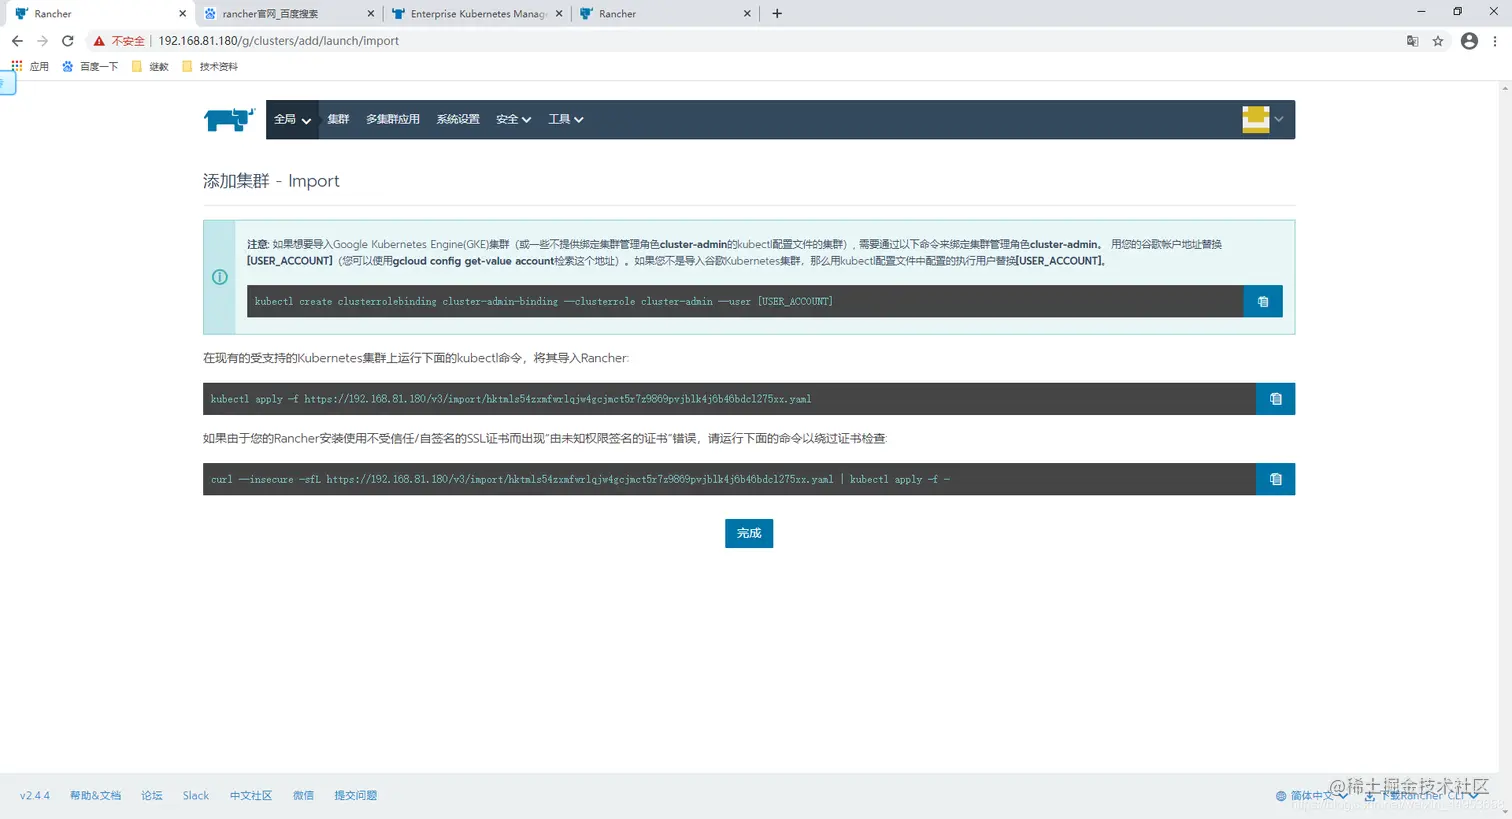Expand the 安全 security dropdown
The height and width of the screenshot is (819, 1512).
pos(513,119)
